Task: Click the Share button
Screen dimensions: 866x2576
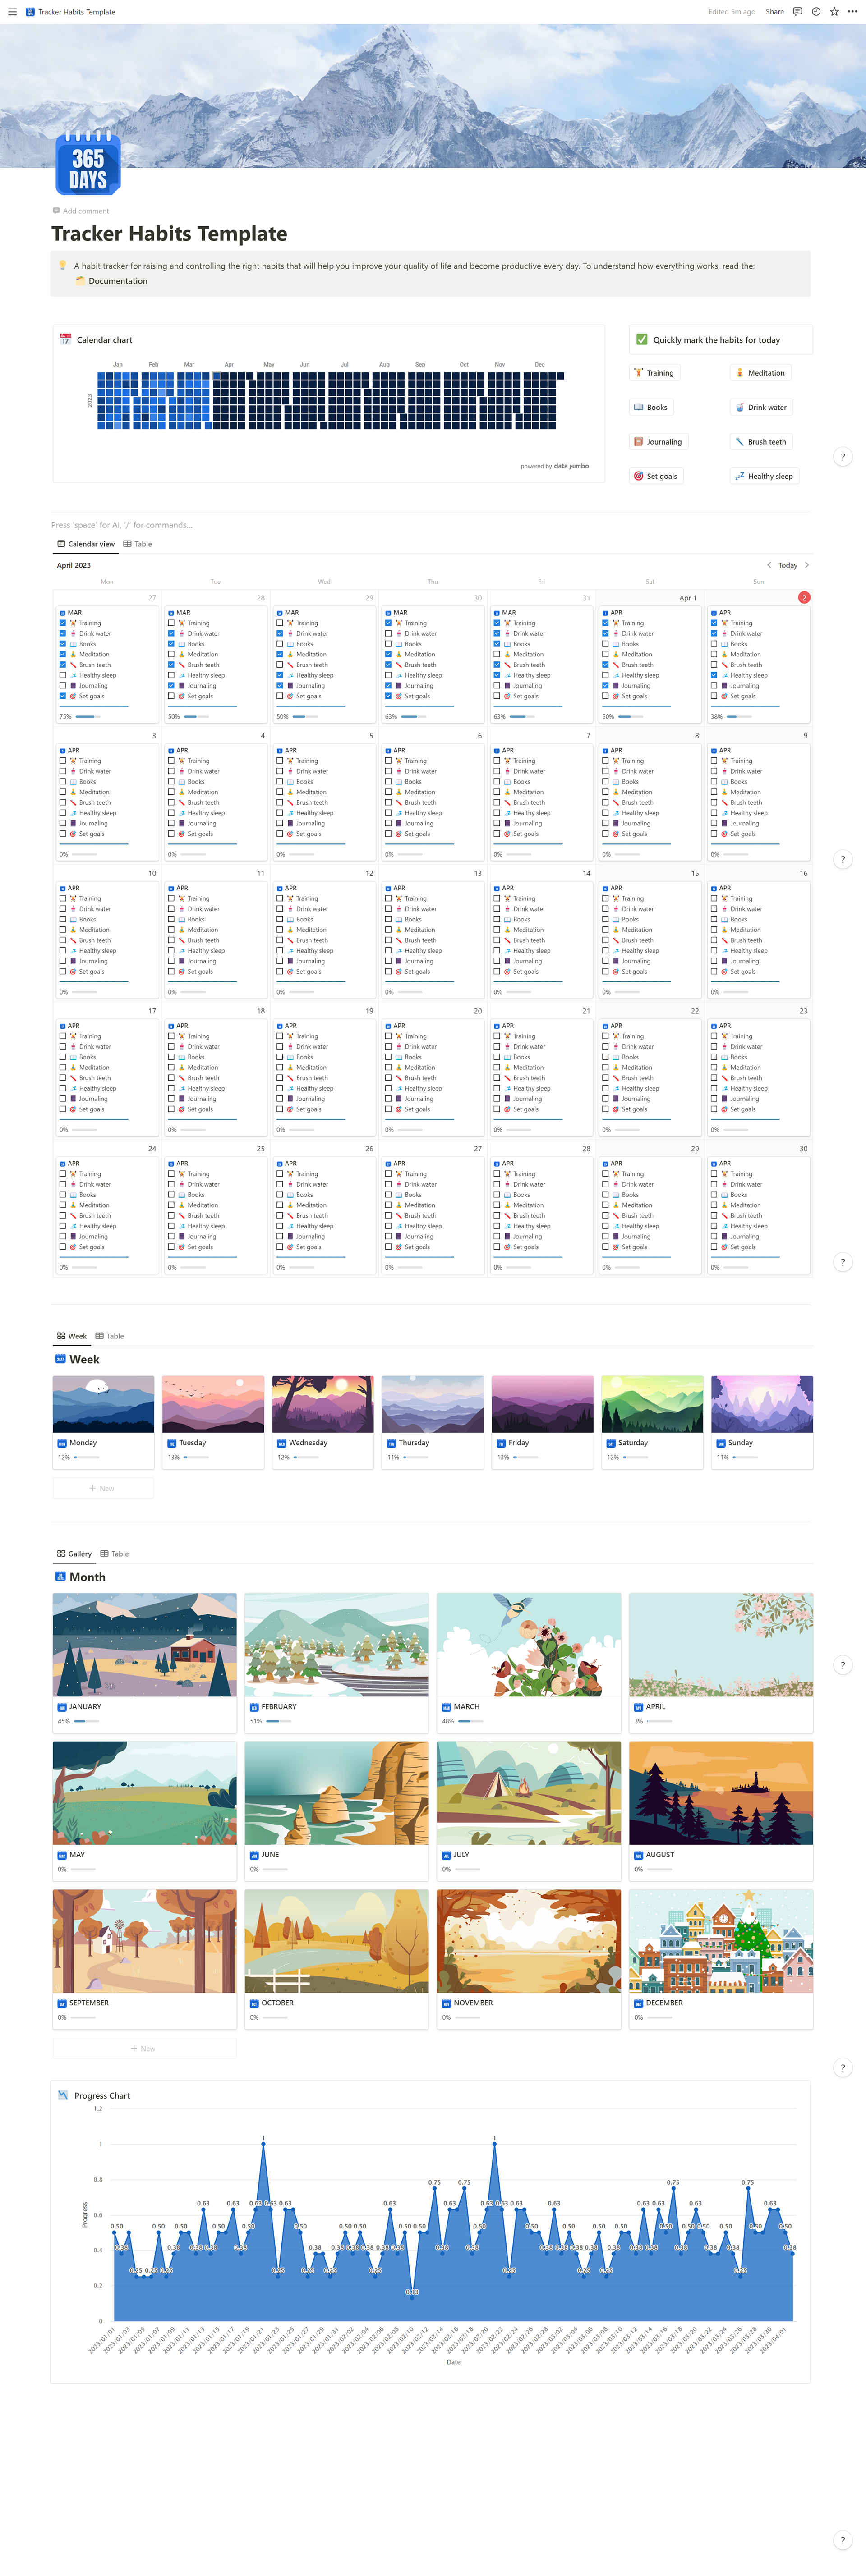Action: click(x=774, y=12)
